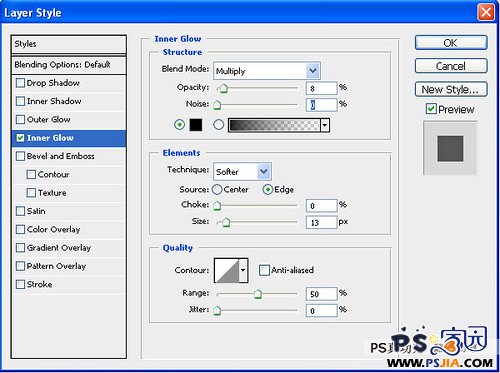
Task: Click the Choke slider handle
Action: (x=217, y=206)
